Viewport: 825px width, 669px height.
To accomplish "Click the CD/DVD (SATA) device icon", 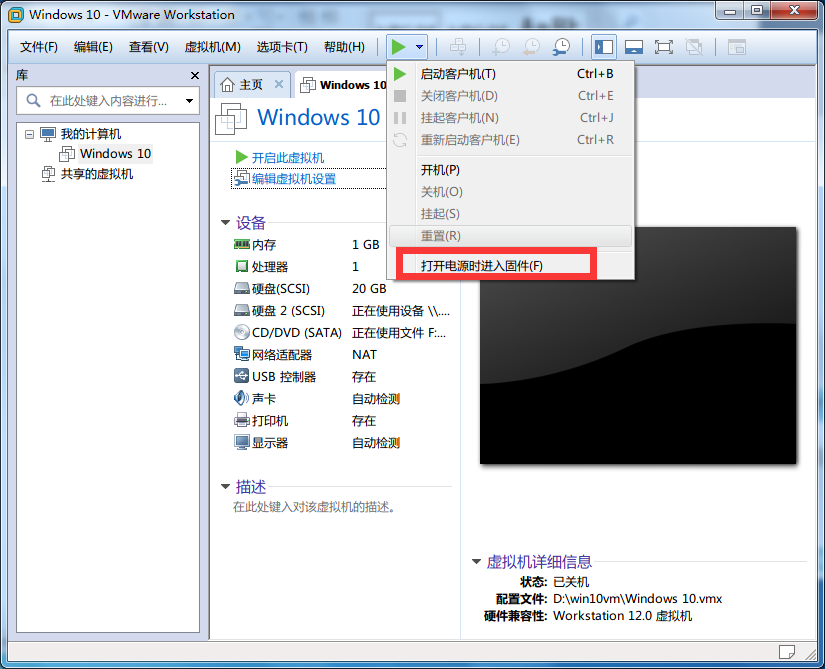I will [x=241, y=333].
